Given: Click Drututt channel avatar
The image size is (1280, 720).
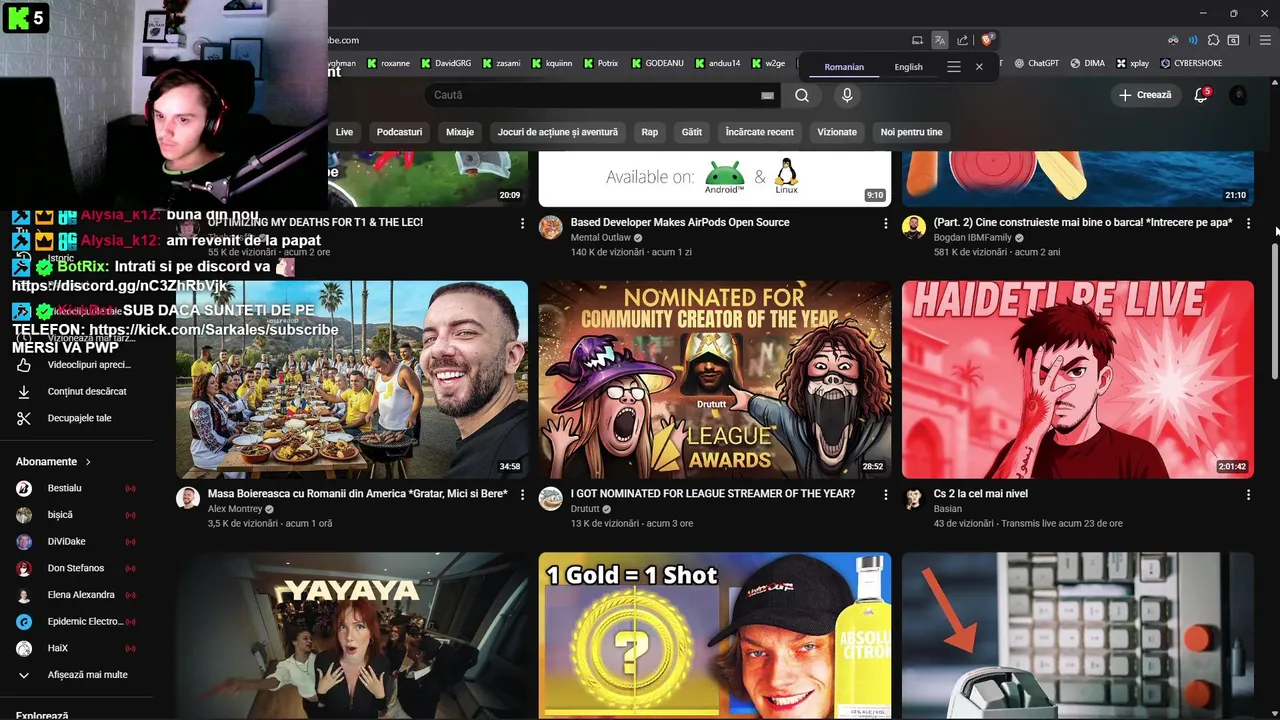Looking at the screenshot, I should pos(551,498).
